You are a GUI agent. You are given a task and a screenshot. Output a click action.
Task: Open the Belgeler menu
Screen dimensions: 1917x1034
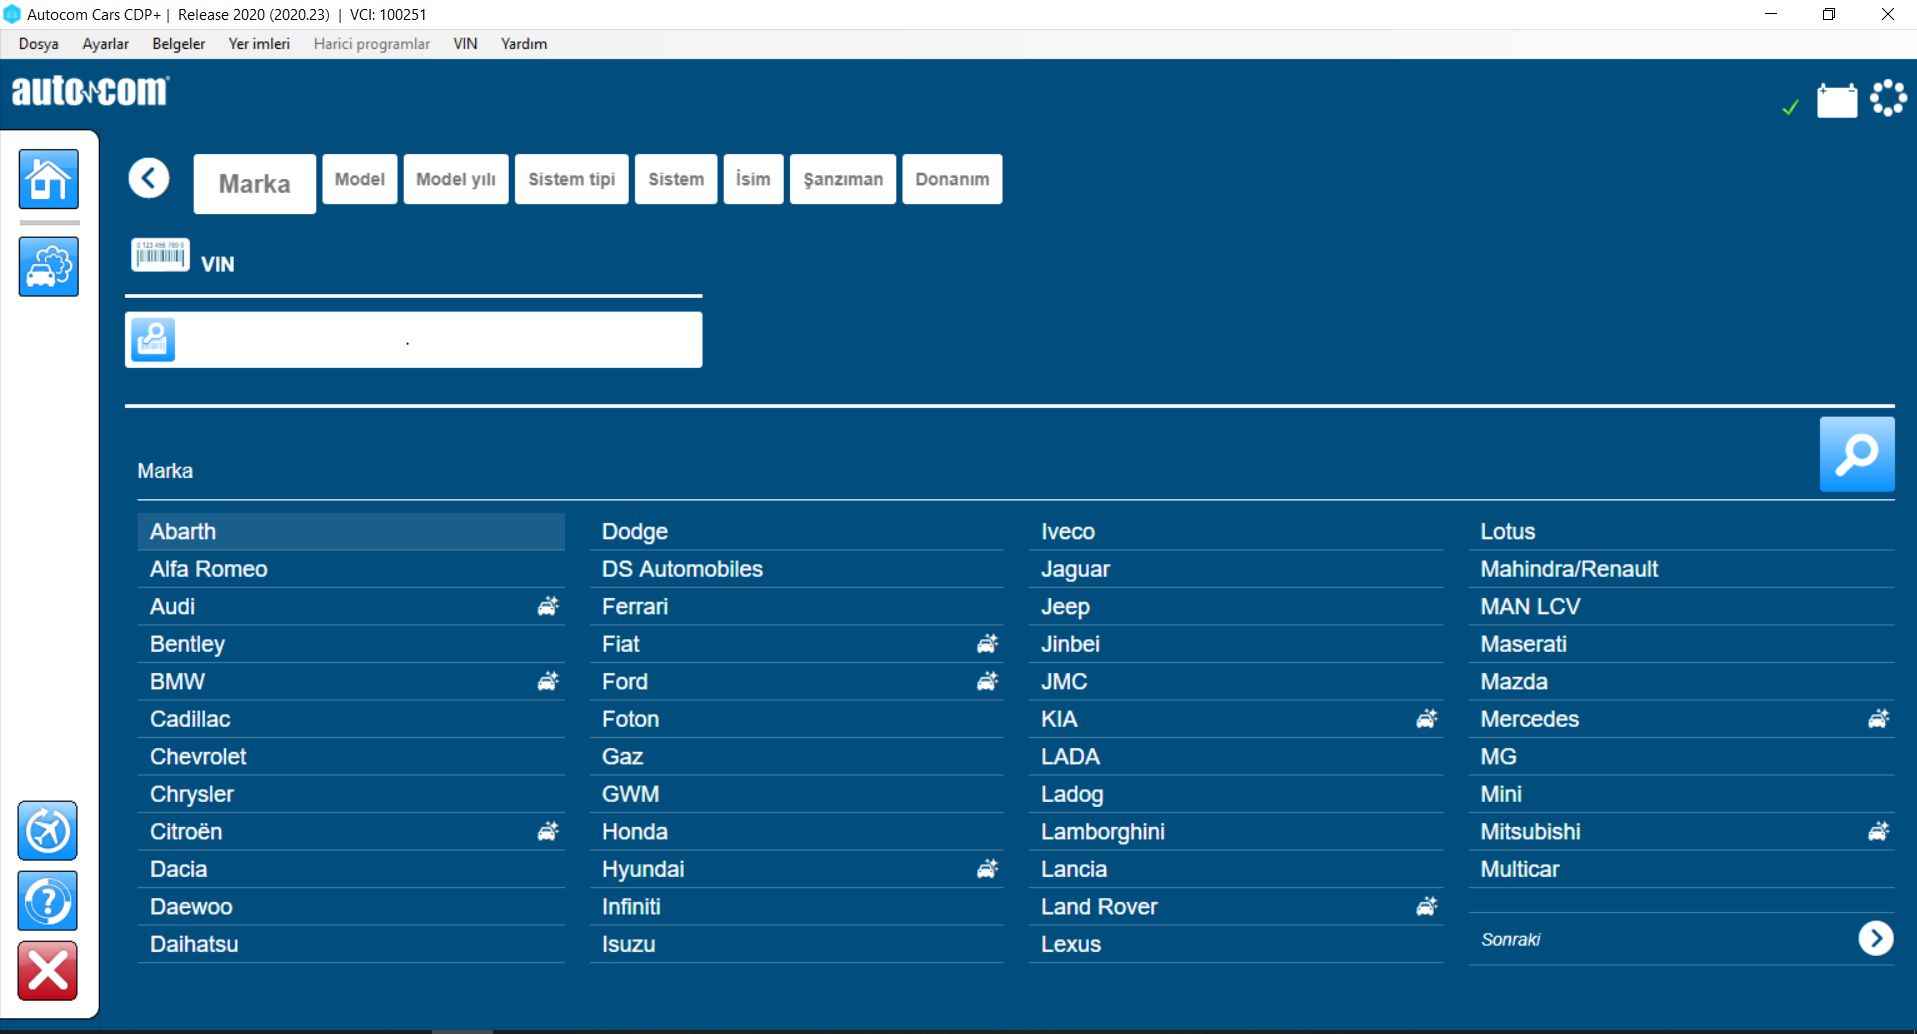pyautogui.click(x=178, y=44)
